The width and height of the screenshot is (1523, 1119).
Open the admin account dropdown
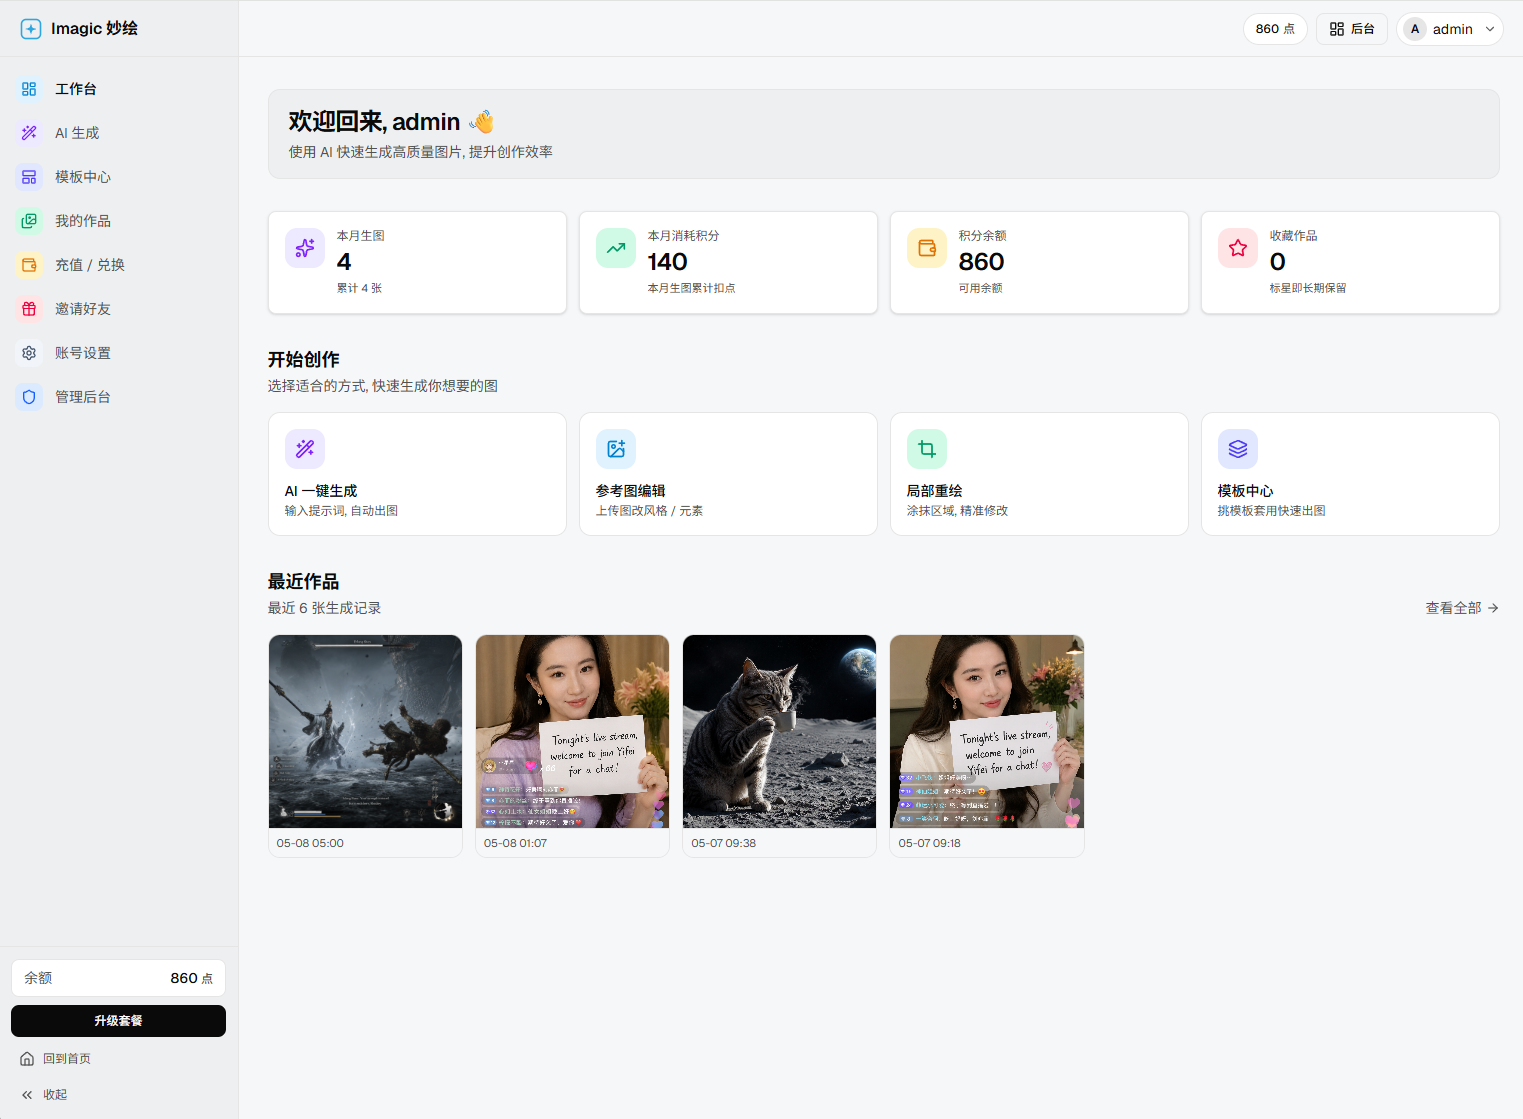point(1449,29)
